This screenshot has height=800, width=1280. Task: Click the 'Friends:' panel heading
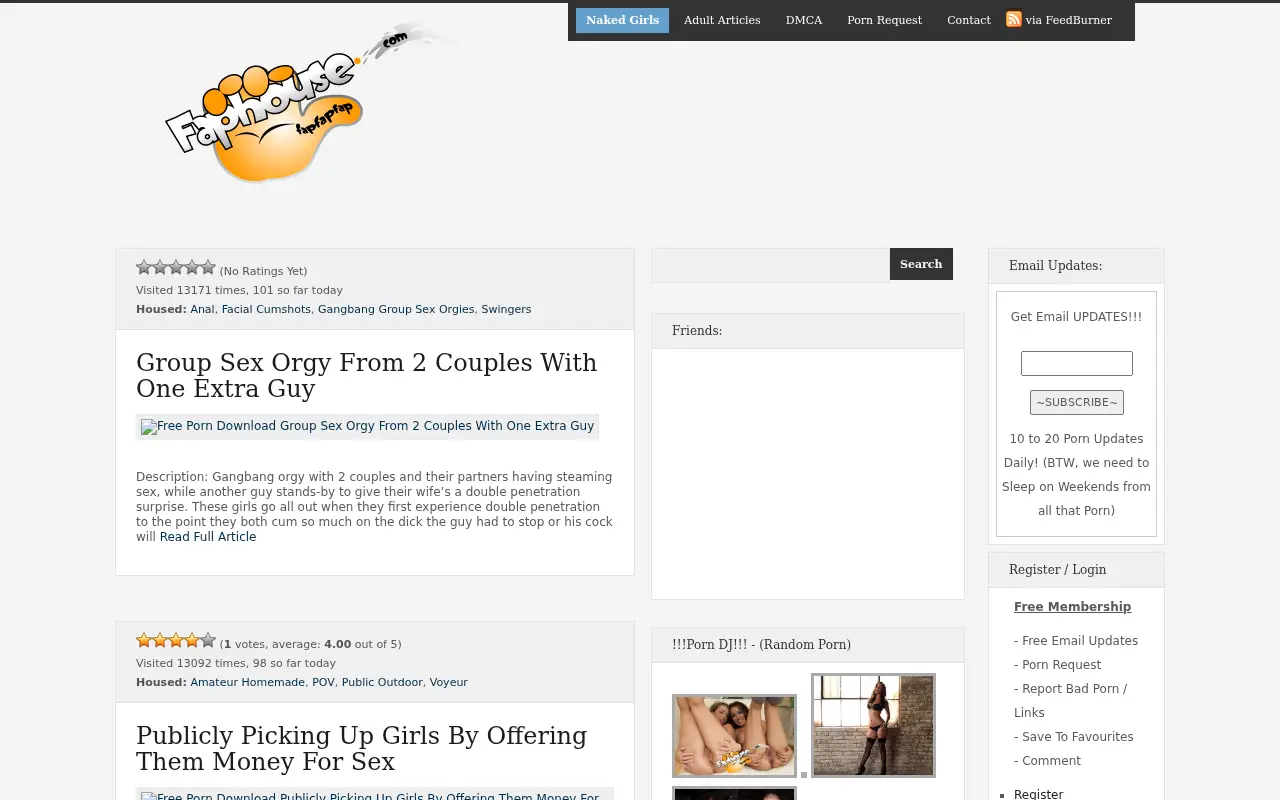point(697,331)
